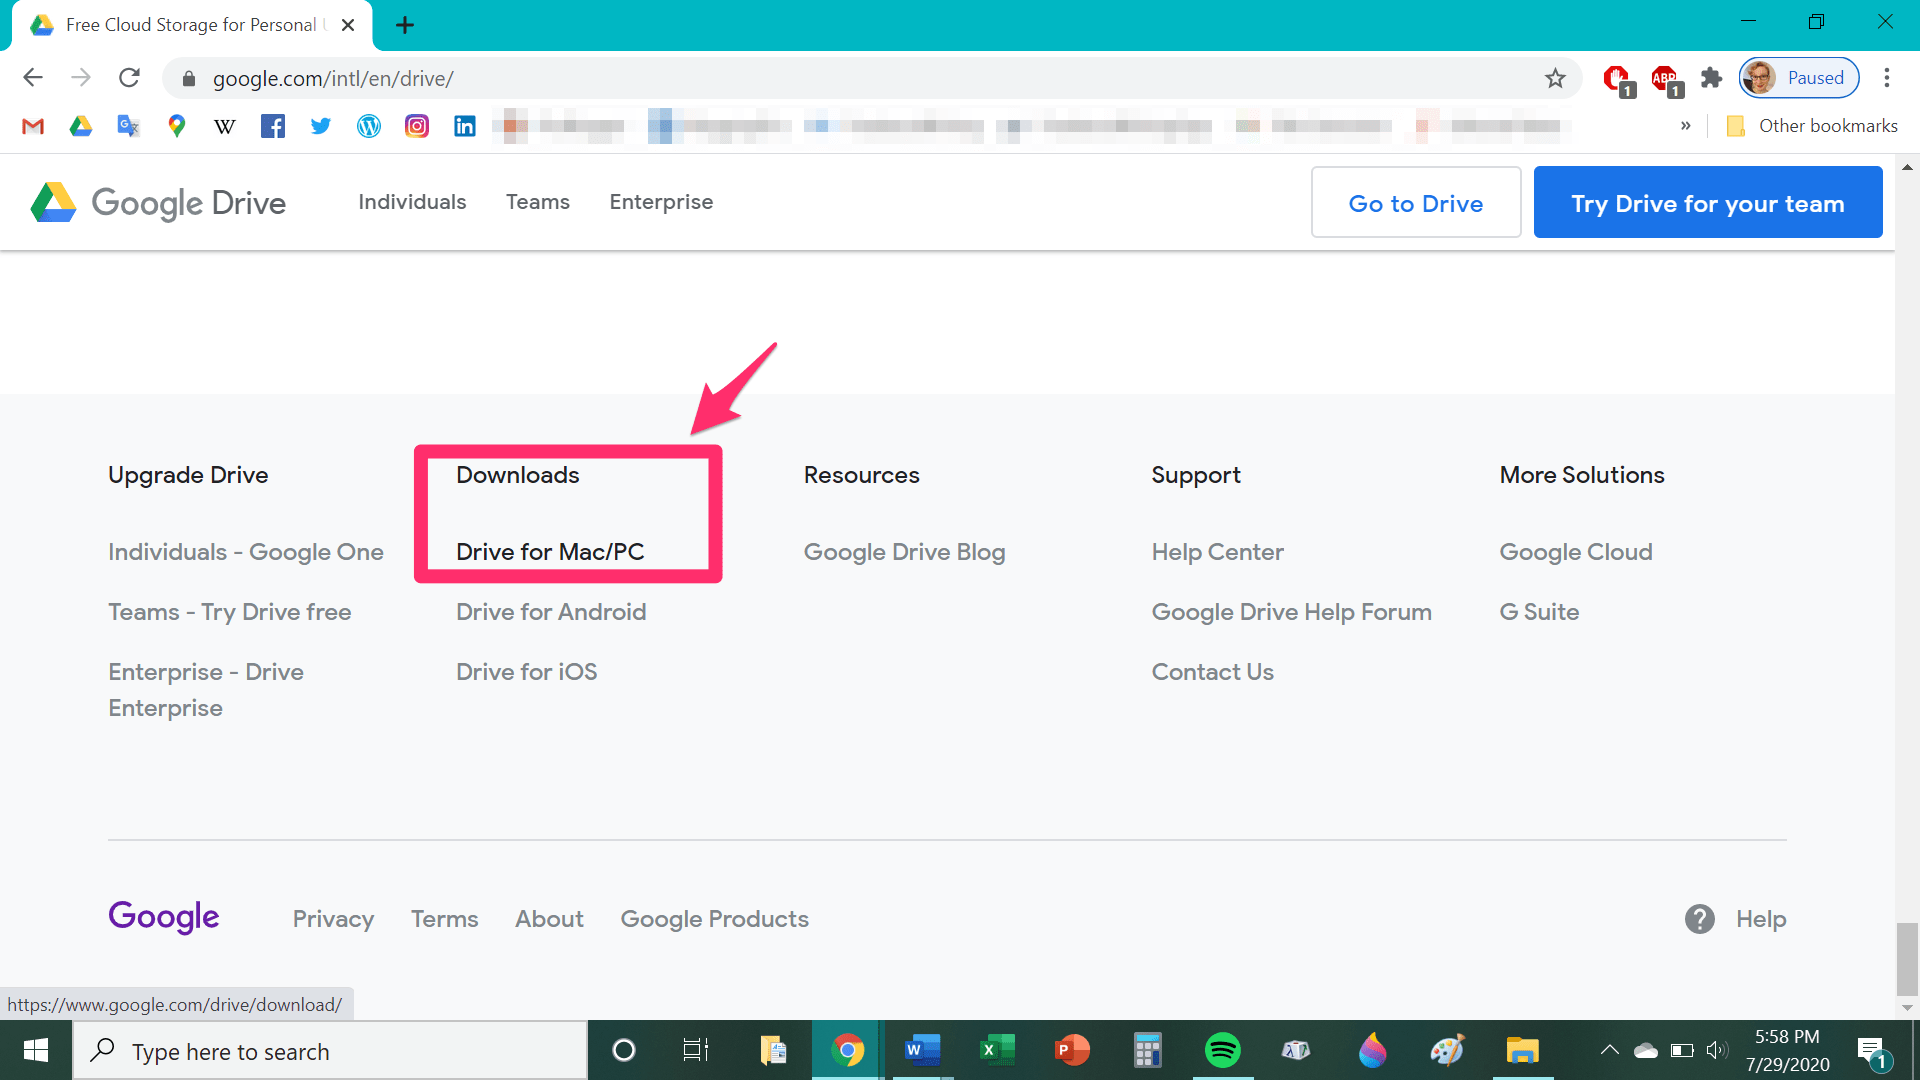Image resolution: width=1920 pixels, height=1080 pixels.
Task: Bookmark this page with star icon
Action: (x=1555, y=78)
